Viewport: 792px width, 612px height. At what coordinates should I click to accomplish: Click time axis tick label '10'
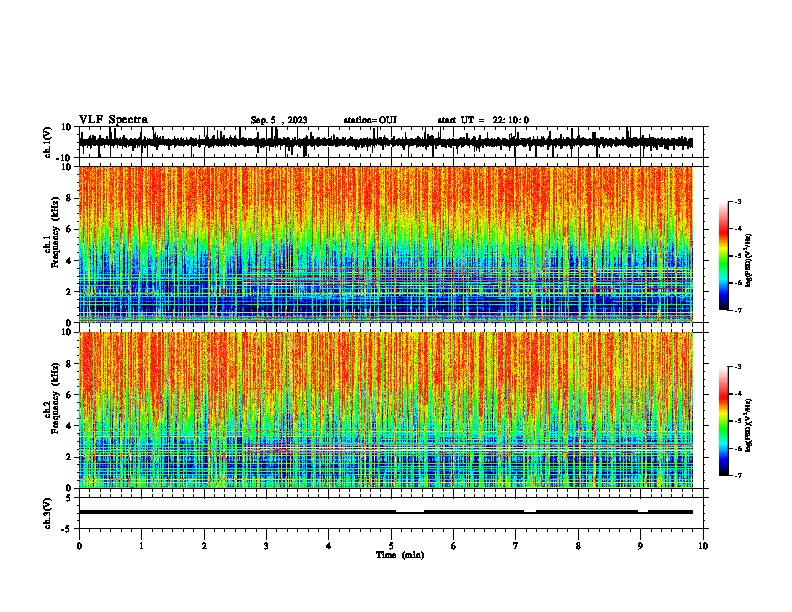(703, 545)
